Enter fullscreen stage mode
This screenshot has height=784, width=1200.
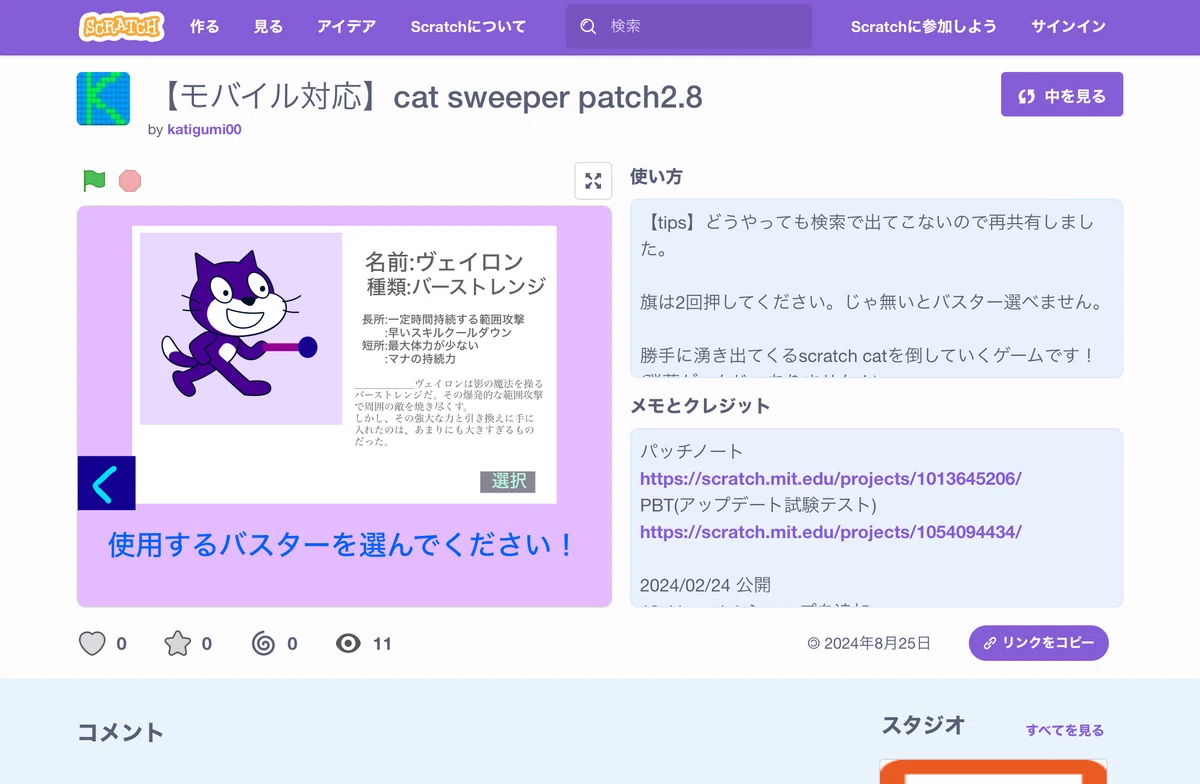[593, 181]
